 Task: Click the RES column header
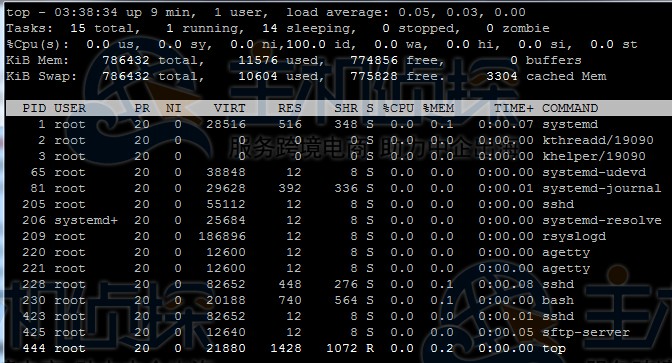[290, 108]
